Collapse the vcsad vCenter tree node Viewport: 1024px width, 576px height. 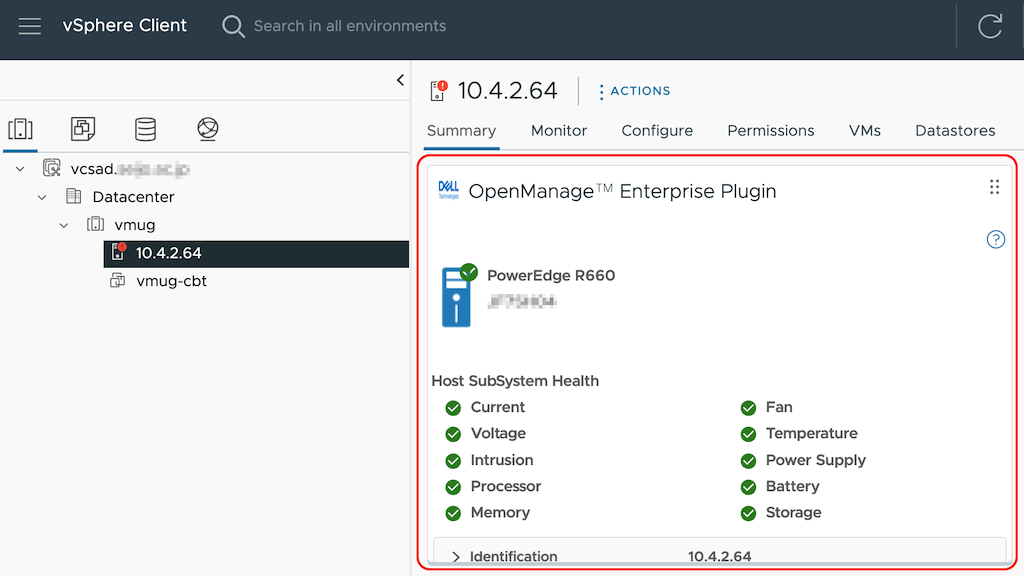point(20,169)
